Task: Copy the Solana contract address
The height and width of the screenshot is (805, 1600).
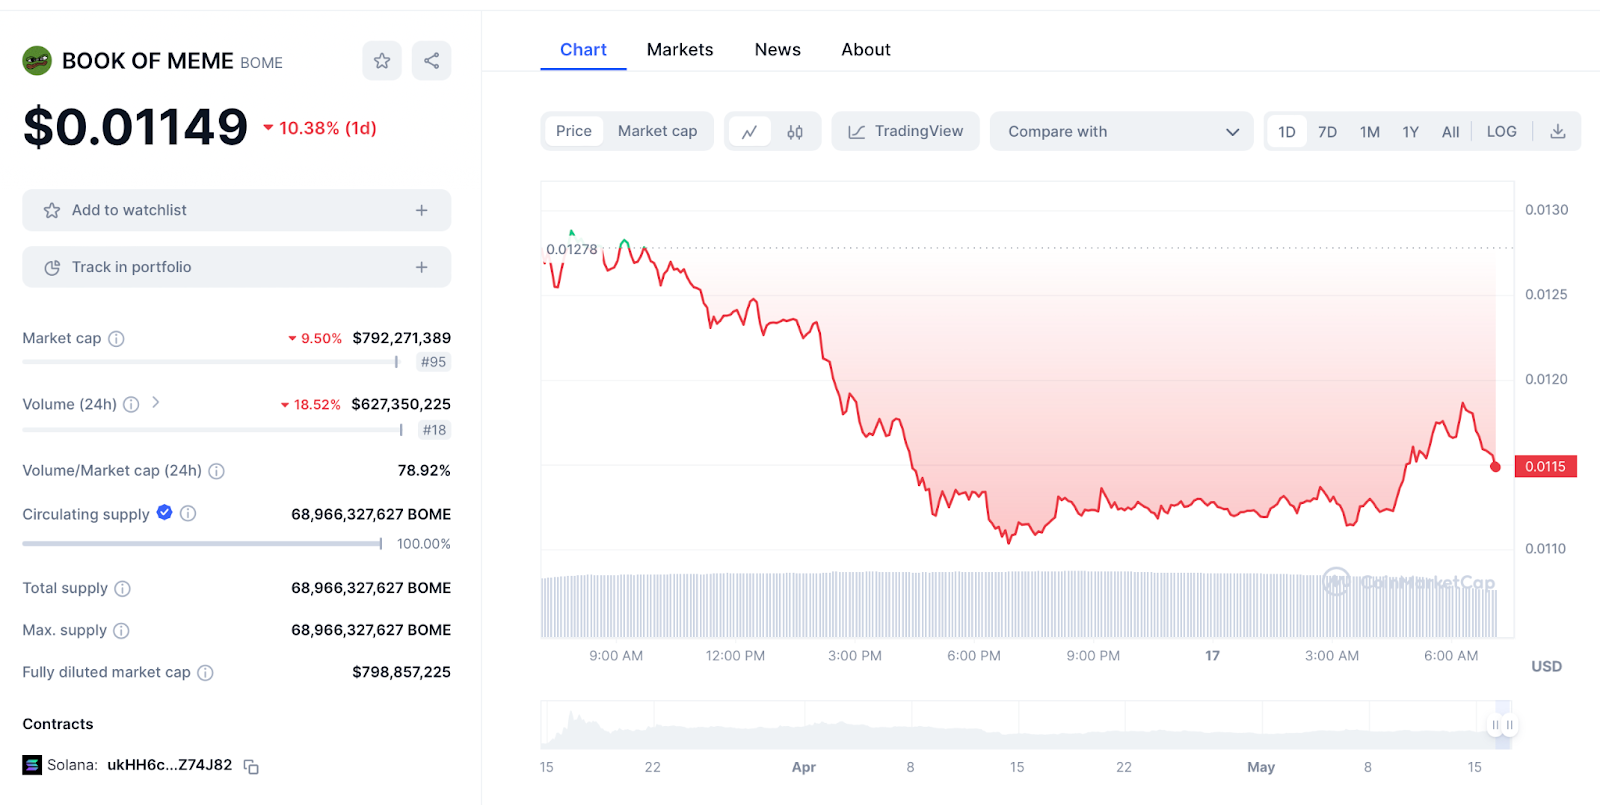Action: pyautogui.click(x=251, y=767)
